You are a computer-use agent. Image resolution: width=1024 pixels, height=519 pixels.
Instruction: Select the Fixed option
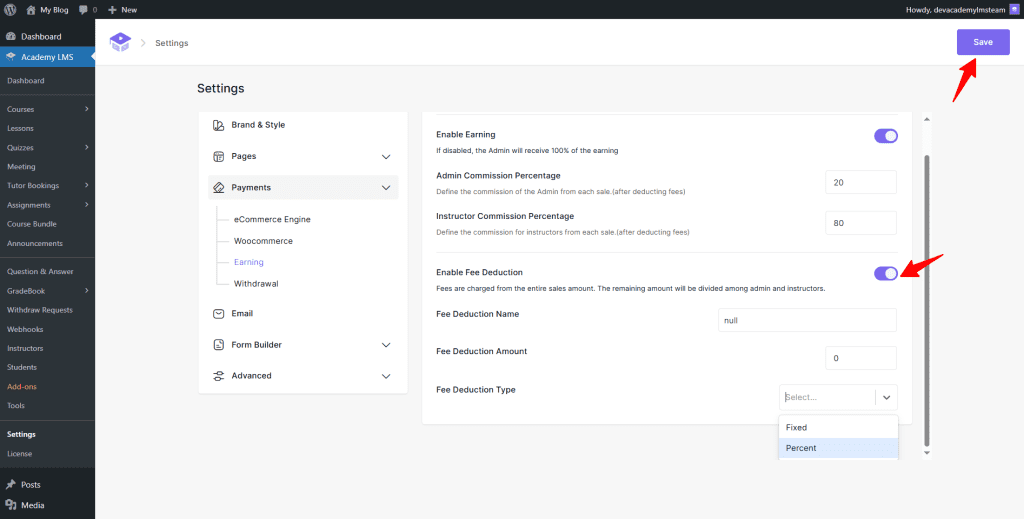839,428
